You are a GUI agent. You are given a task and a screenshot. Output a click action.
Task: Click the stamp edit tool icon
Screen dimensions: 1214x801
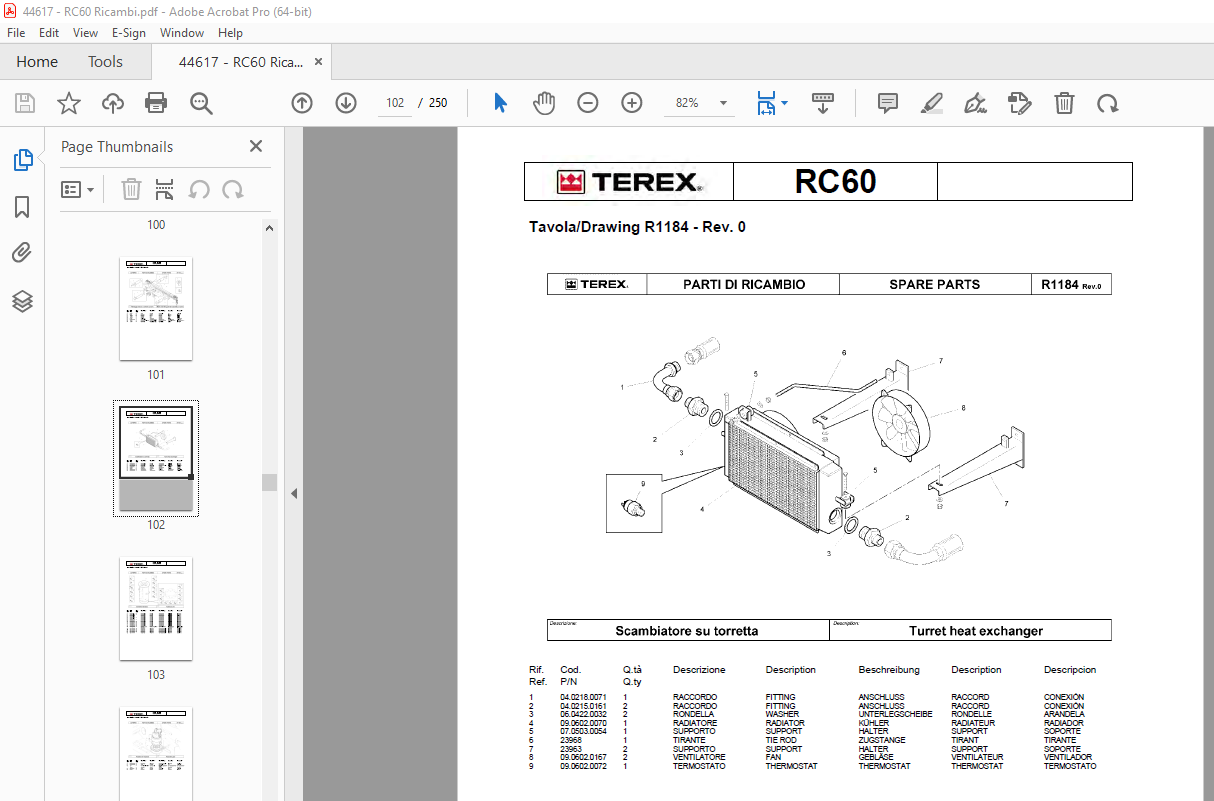coord(1020,103)
